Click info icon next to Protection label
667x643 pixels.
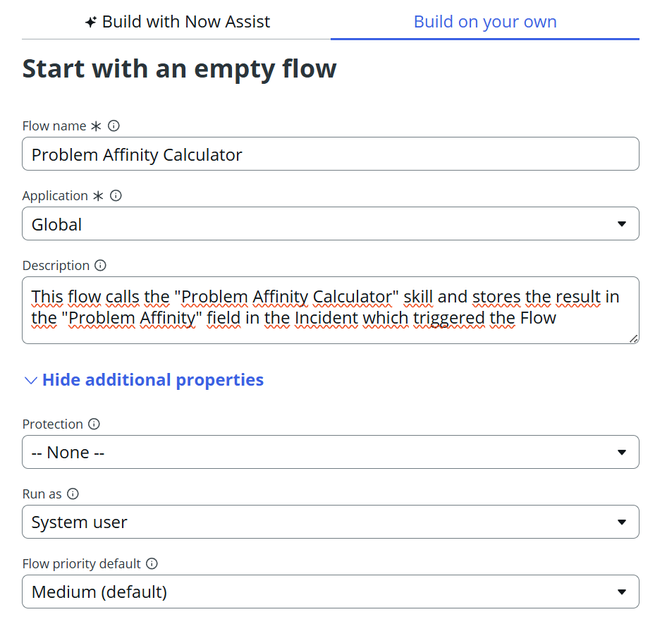(94, 424)
